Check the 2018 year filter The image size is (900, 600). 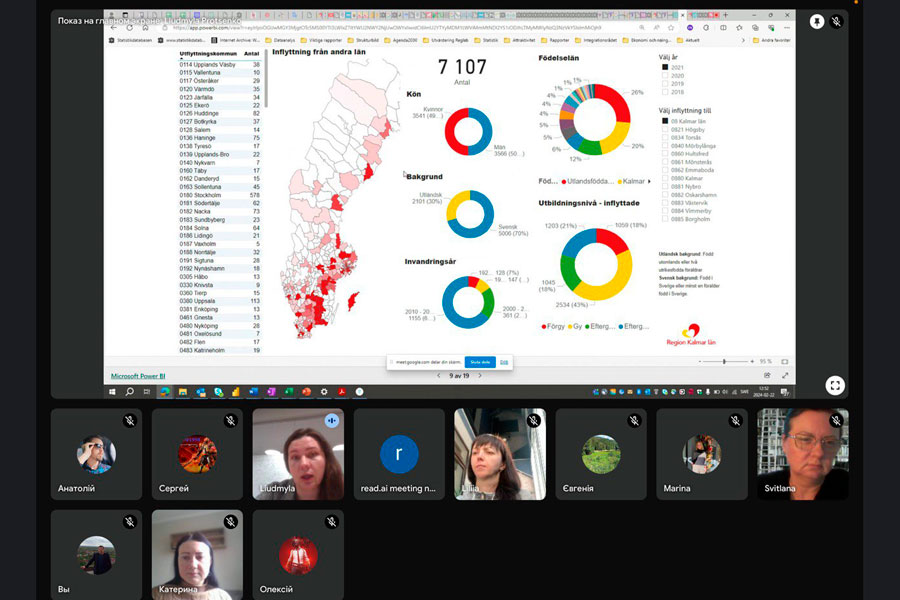tap(665, 91)
